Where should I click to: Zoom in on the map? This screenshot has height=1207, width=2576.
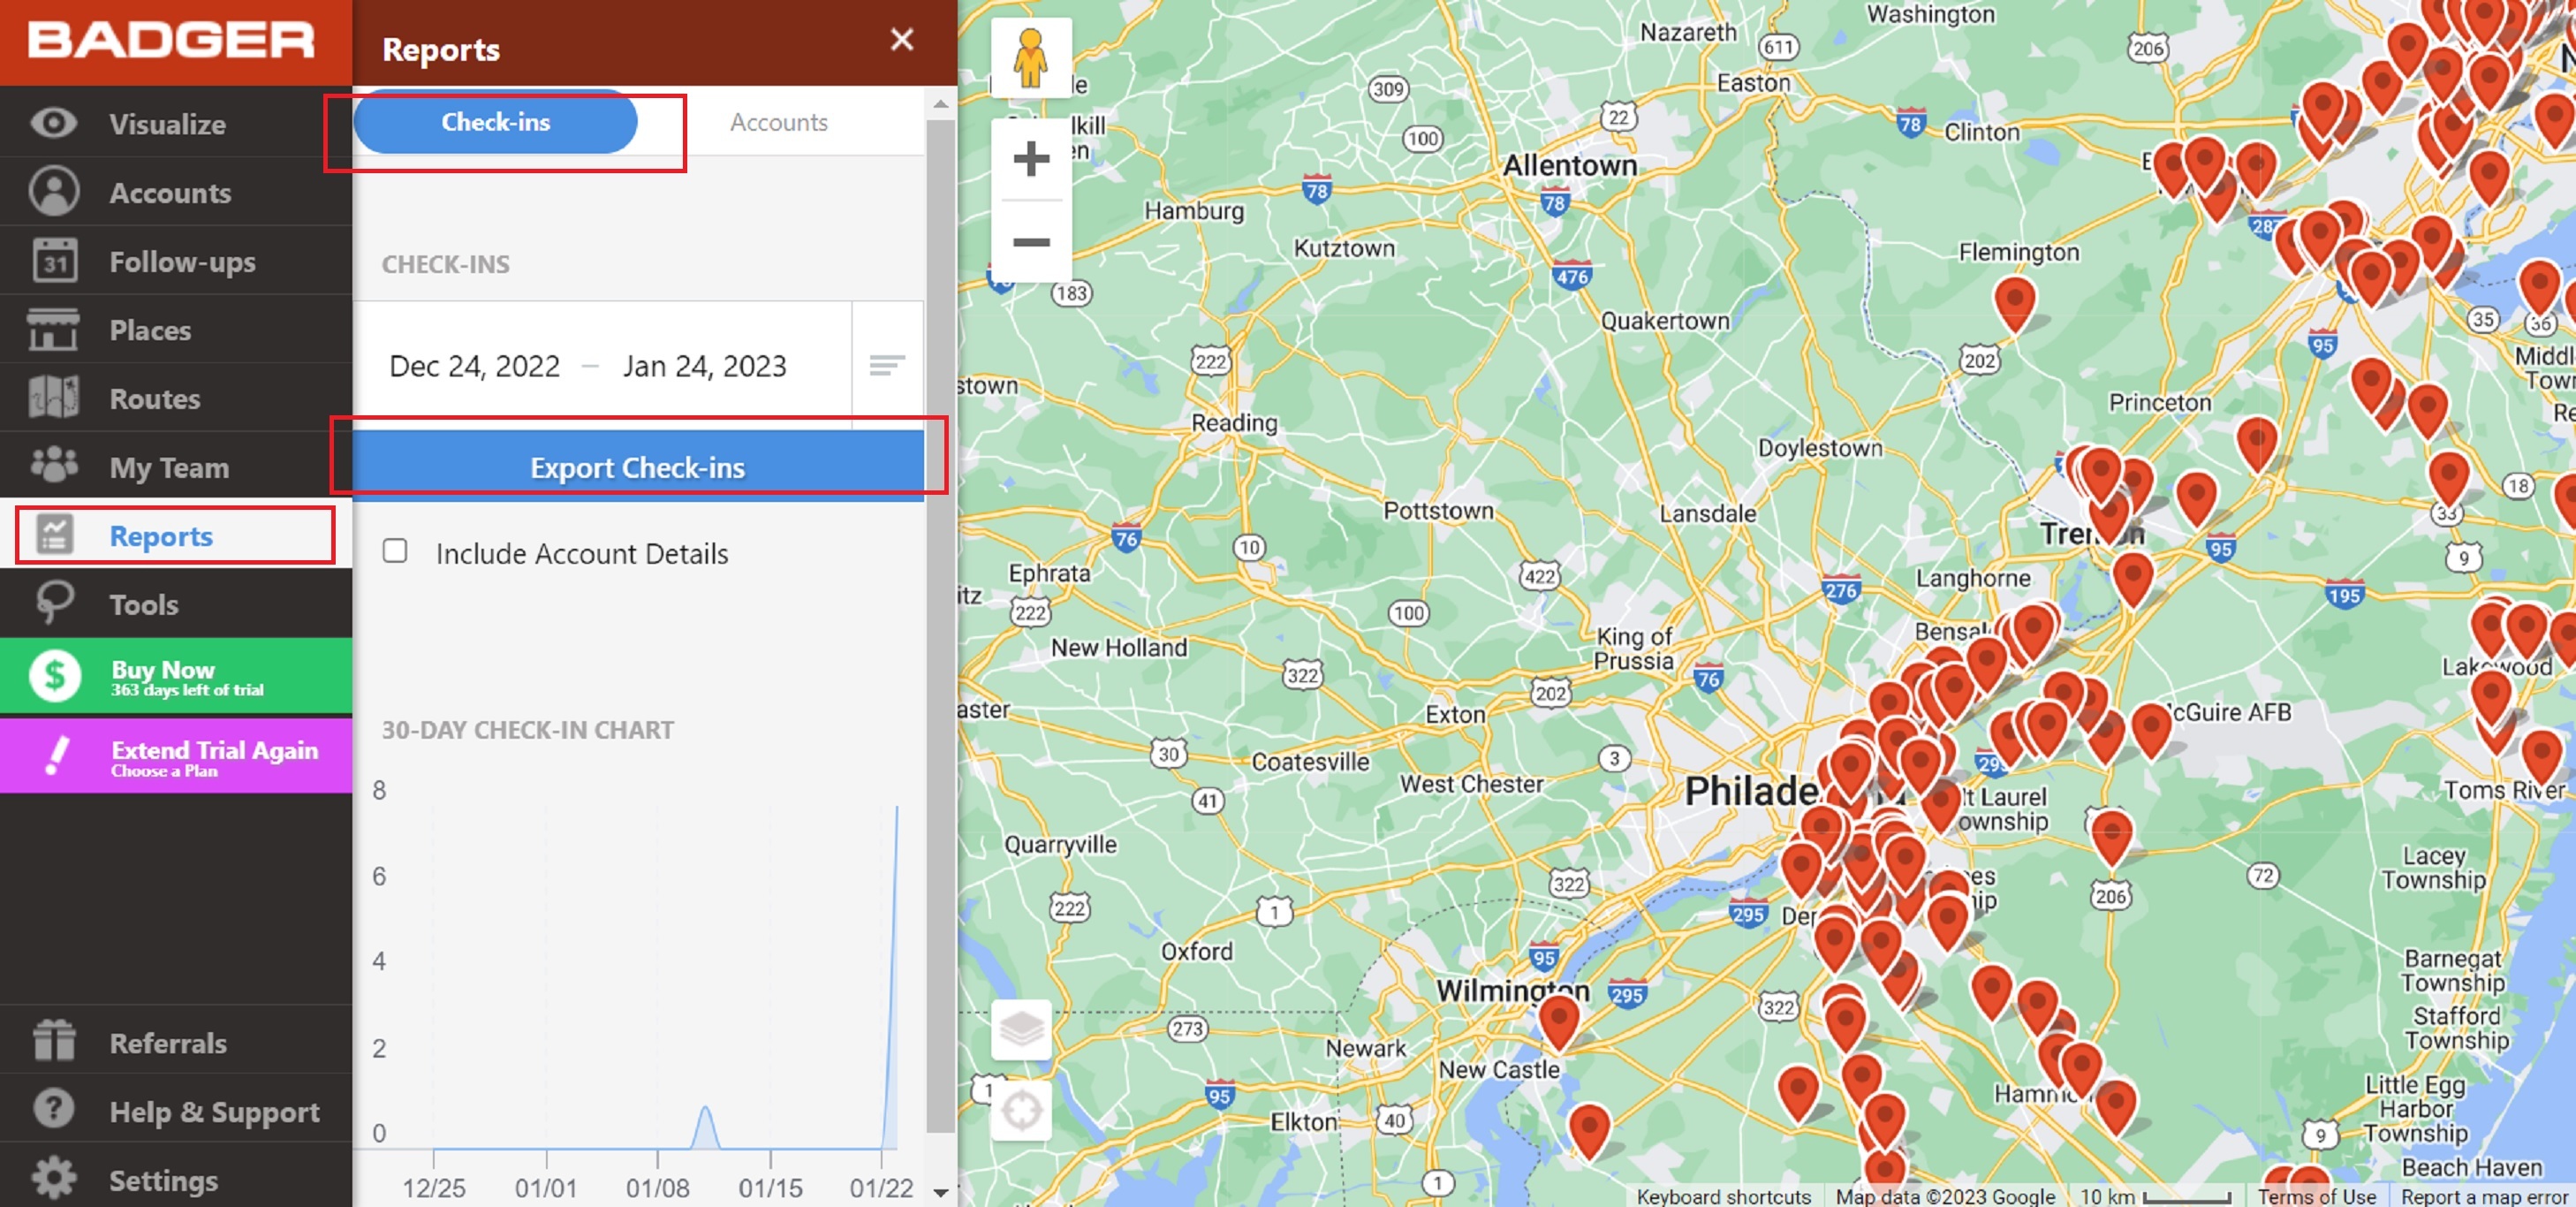coord(1031,159)
